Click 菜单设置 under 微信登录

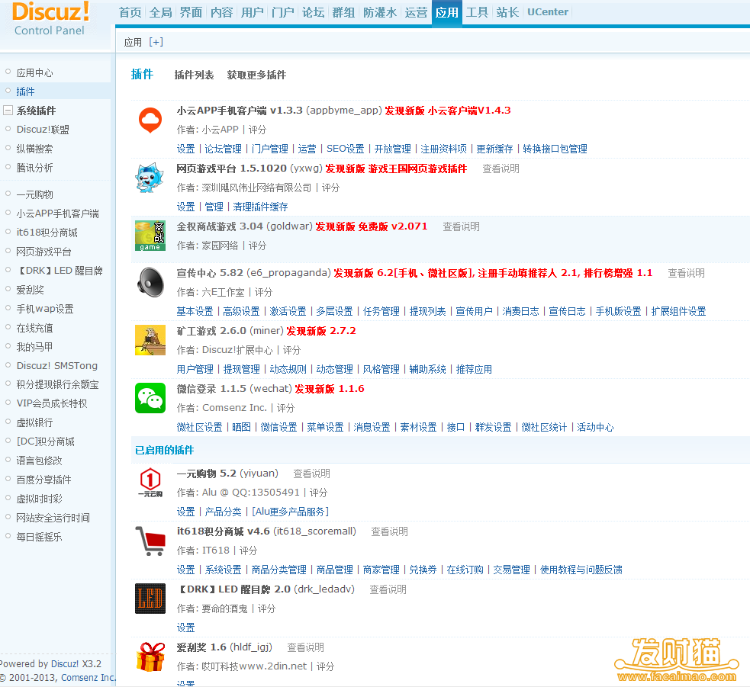coord(325,427)
